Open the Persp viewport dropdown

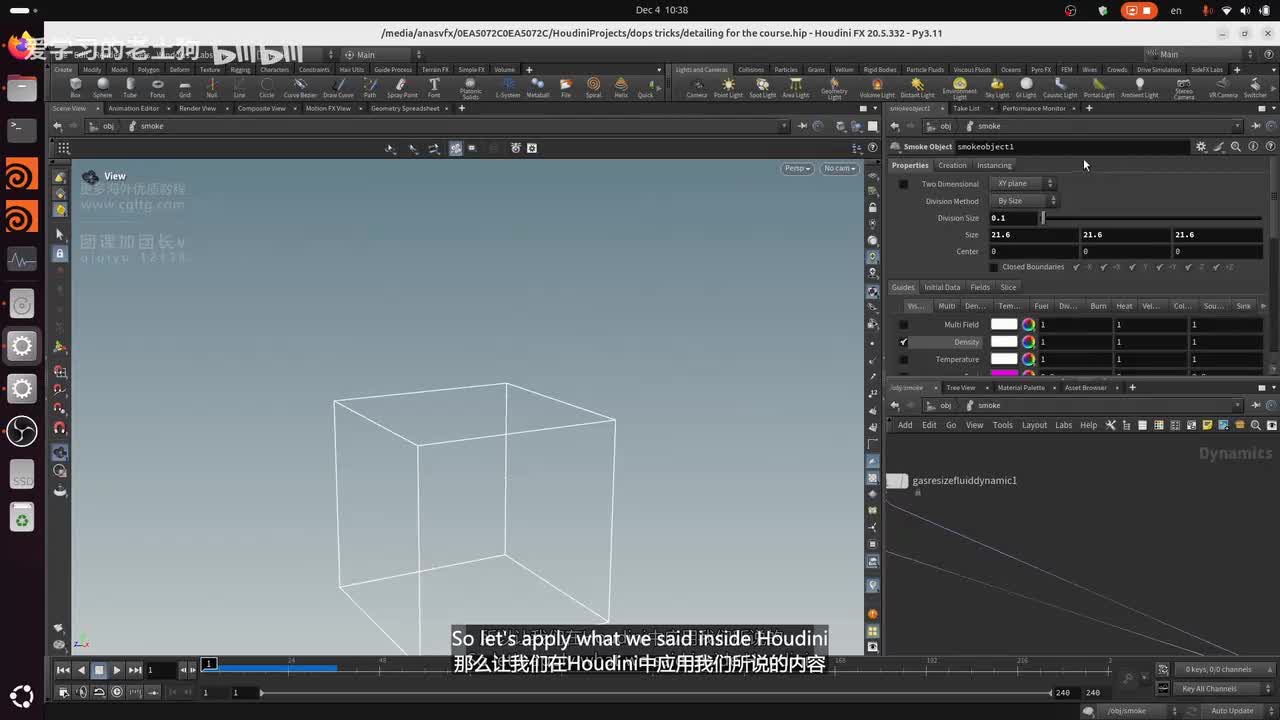click(x=797, y=168)
